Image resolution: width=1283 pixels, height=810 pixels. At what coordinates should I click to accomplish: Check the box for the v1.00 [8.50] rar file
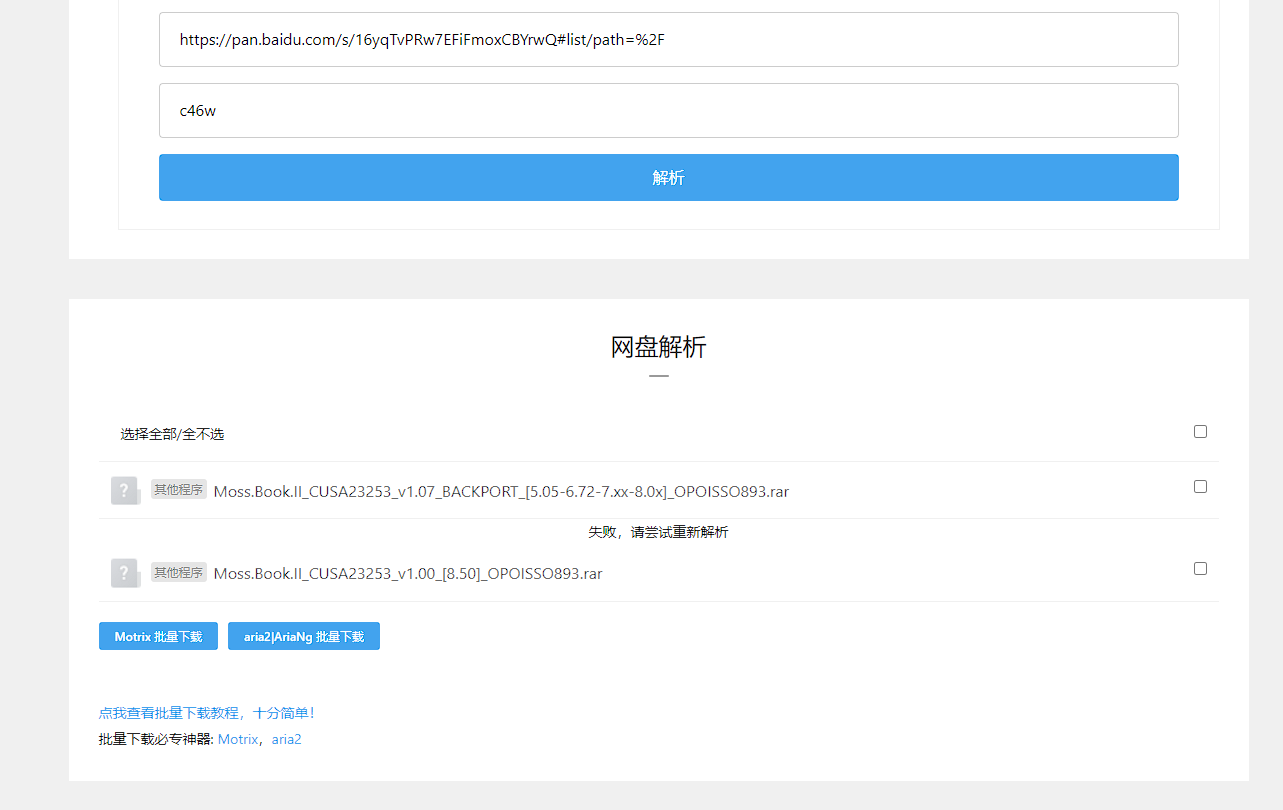click(1200, 568)
